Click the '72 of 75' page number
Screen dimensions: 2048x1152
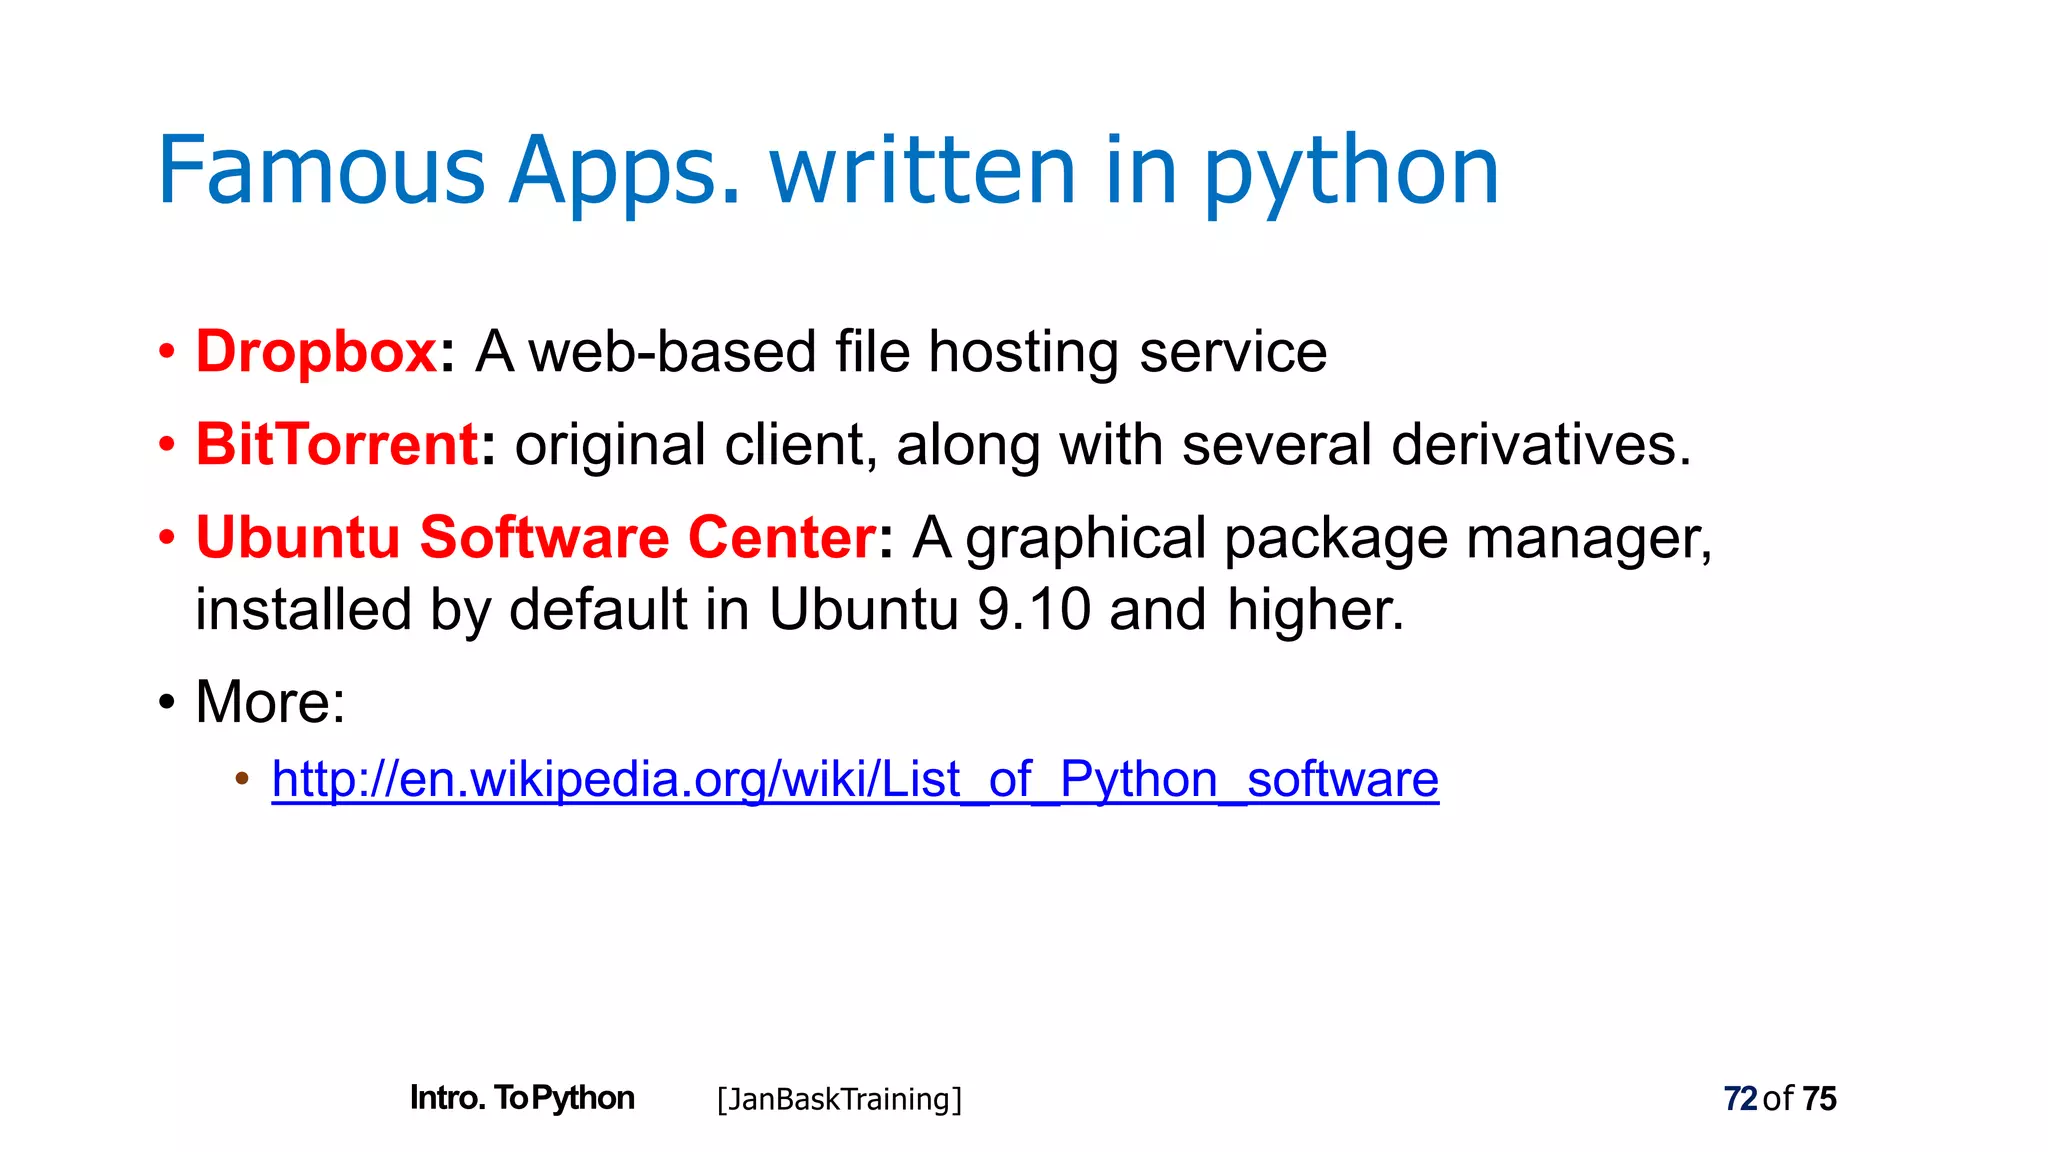(x=1780, y=1099)
